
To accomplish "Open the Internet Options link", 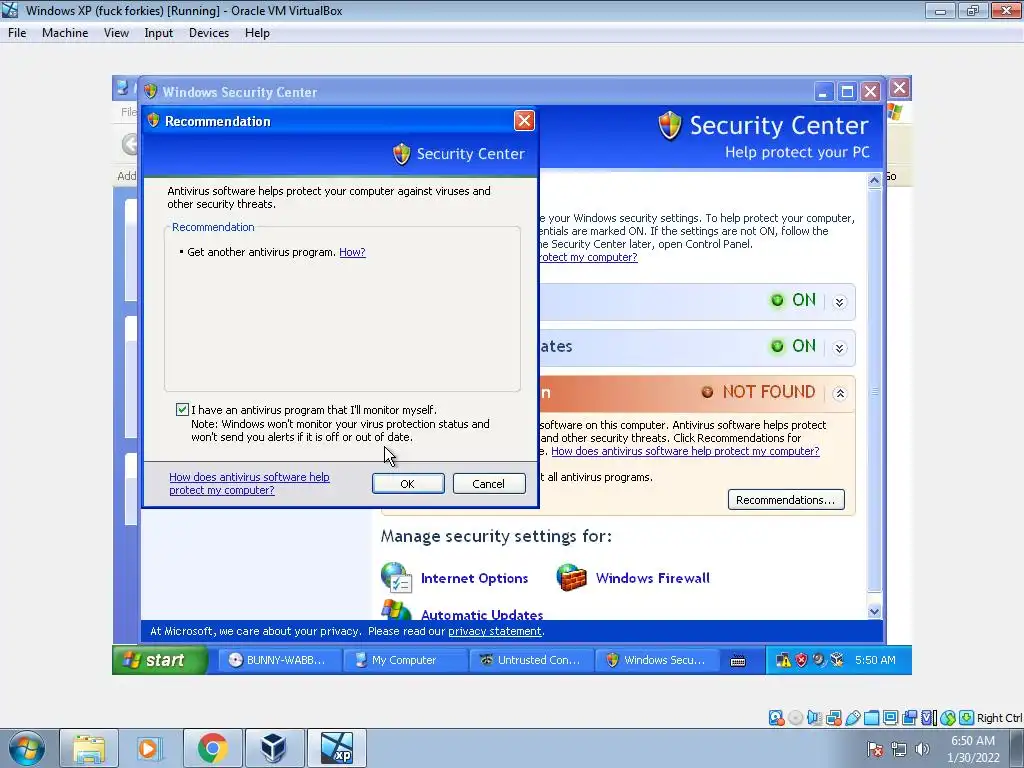I will click(474, 578).
